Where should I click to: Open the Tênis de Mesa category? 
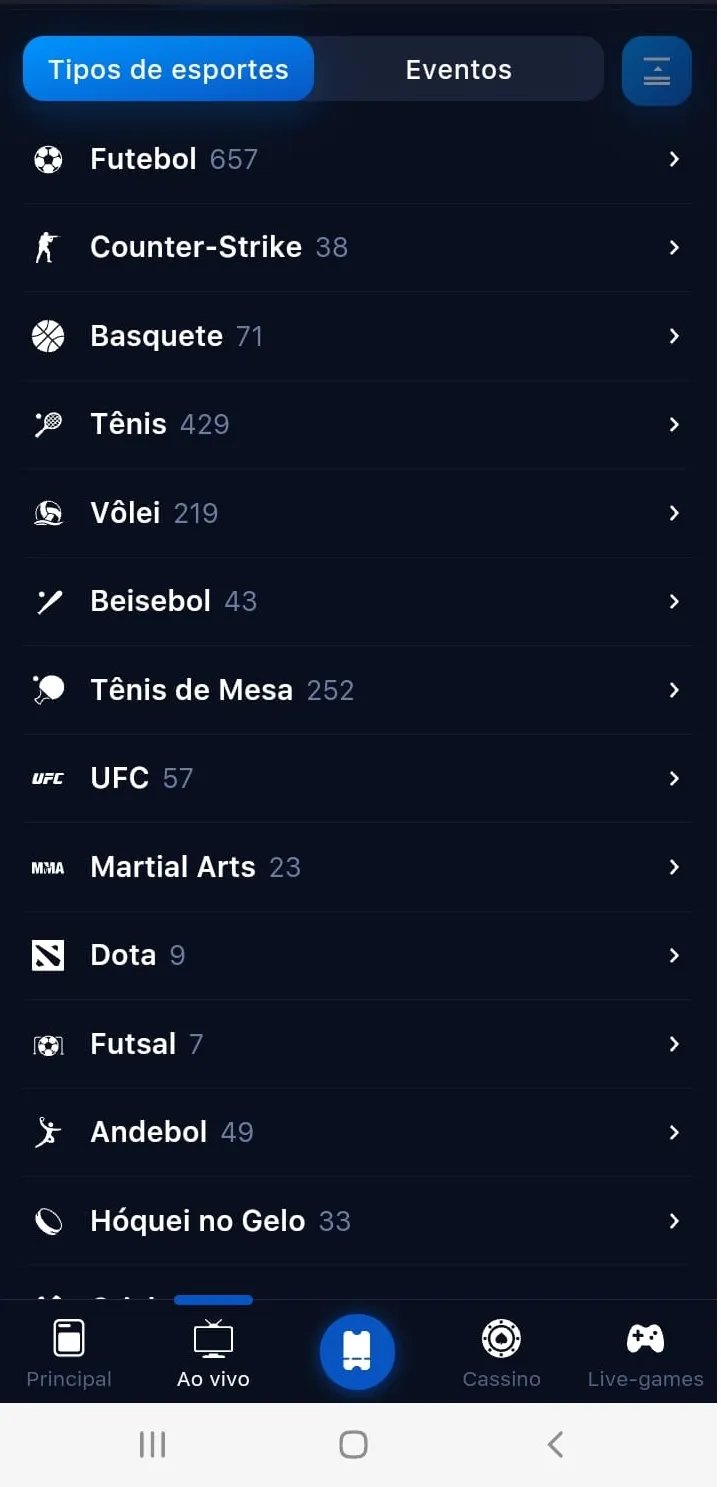(358, 690)
